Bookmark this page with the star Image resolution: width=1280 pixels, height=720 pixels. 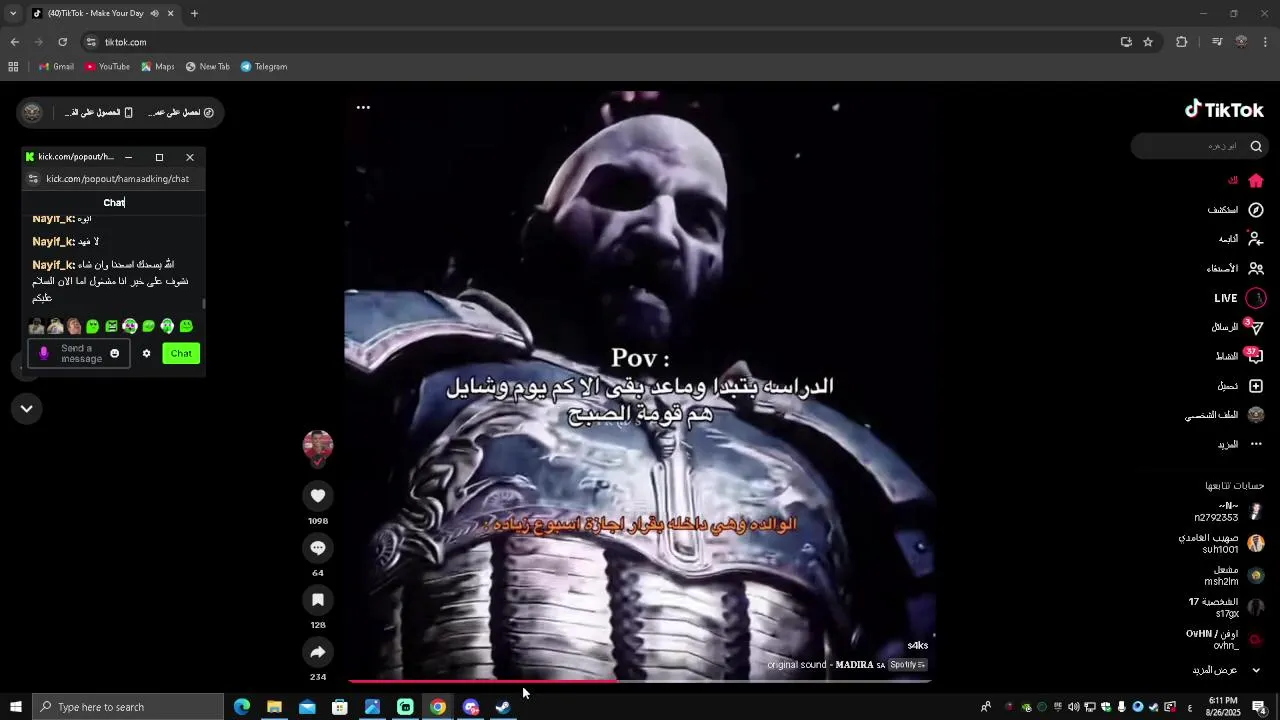coord(1148,42)
